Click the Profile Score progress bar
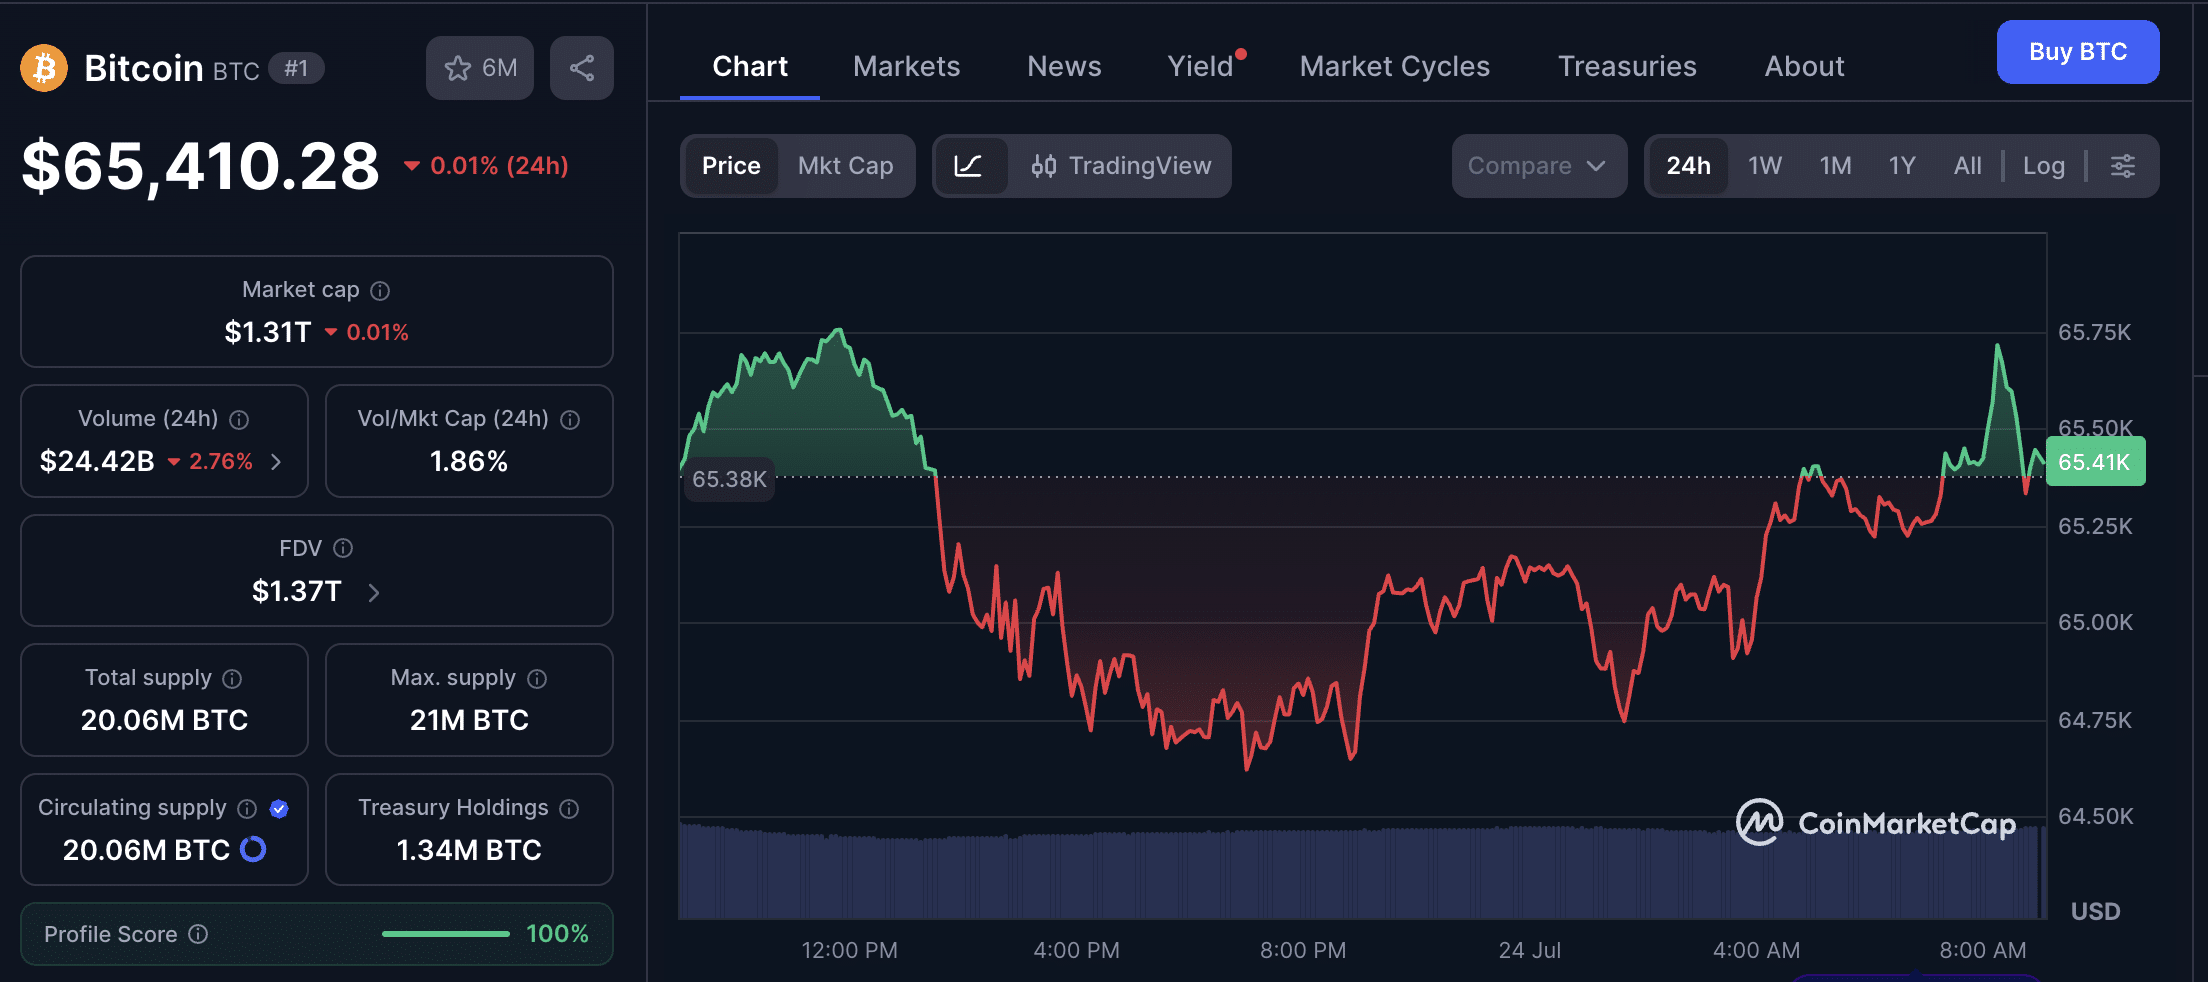Image resolution: width=2208 pixels, height=982 pixels. tap(446, 934)
